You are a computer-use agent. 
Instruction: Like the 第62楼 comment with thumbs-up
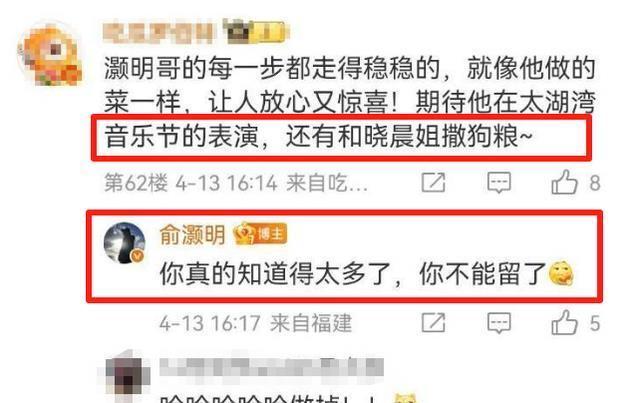coord(564,182)
